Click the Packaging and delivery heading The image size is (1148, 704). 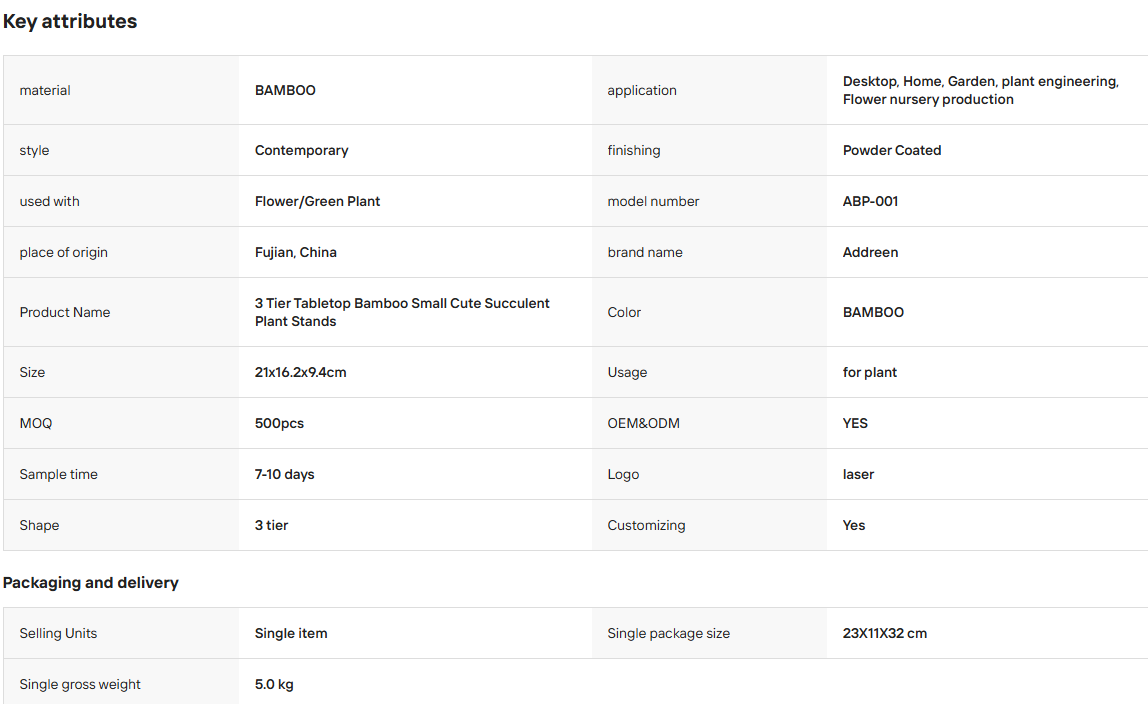[91, 583]
